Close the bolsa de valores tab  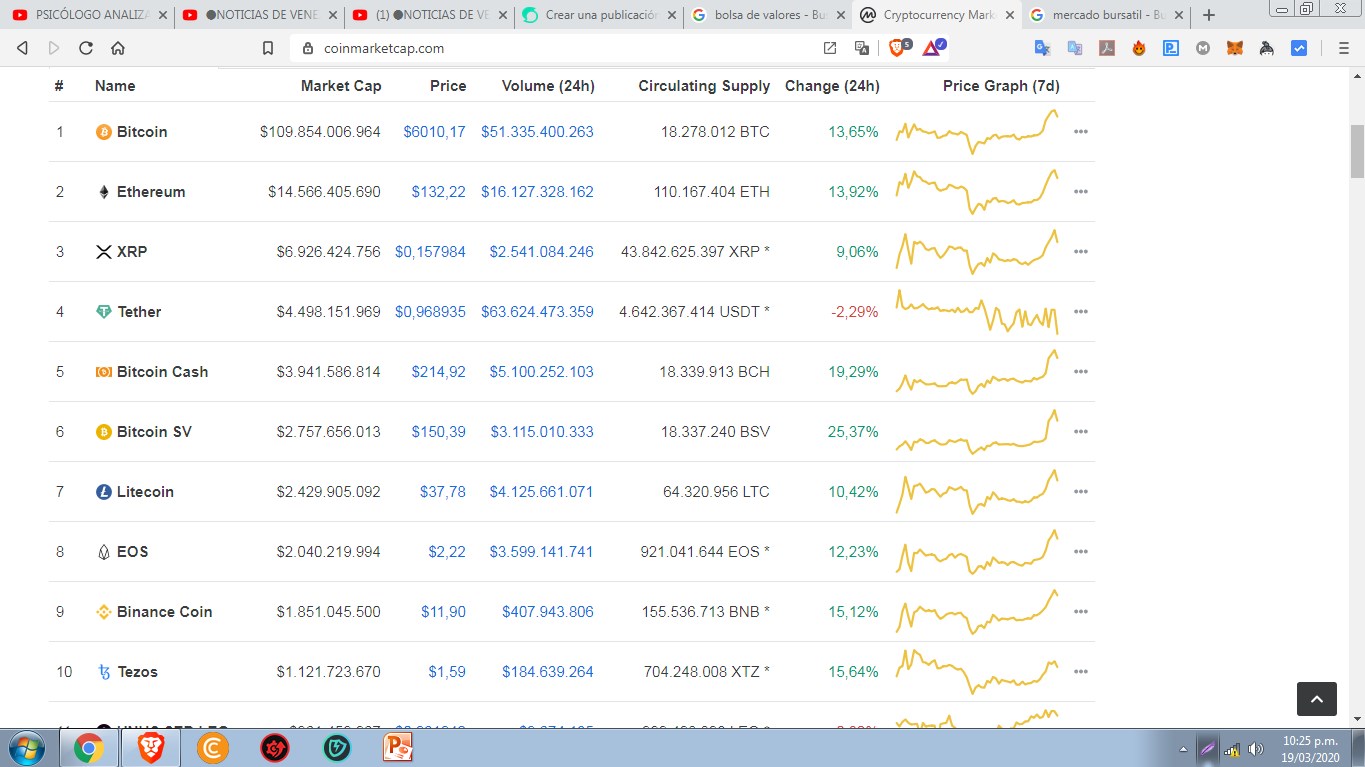[840, 16]
